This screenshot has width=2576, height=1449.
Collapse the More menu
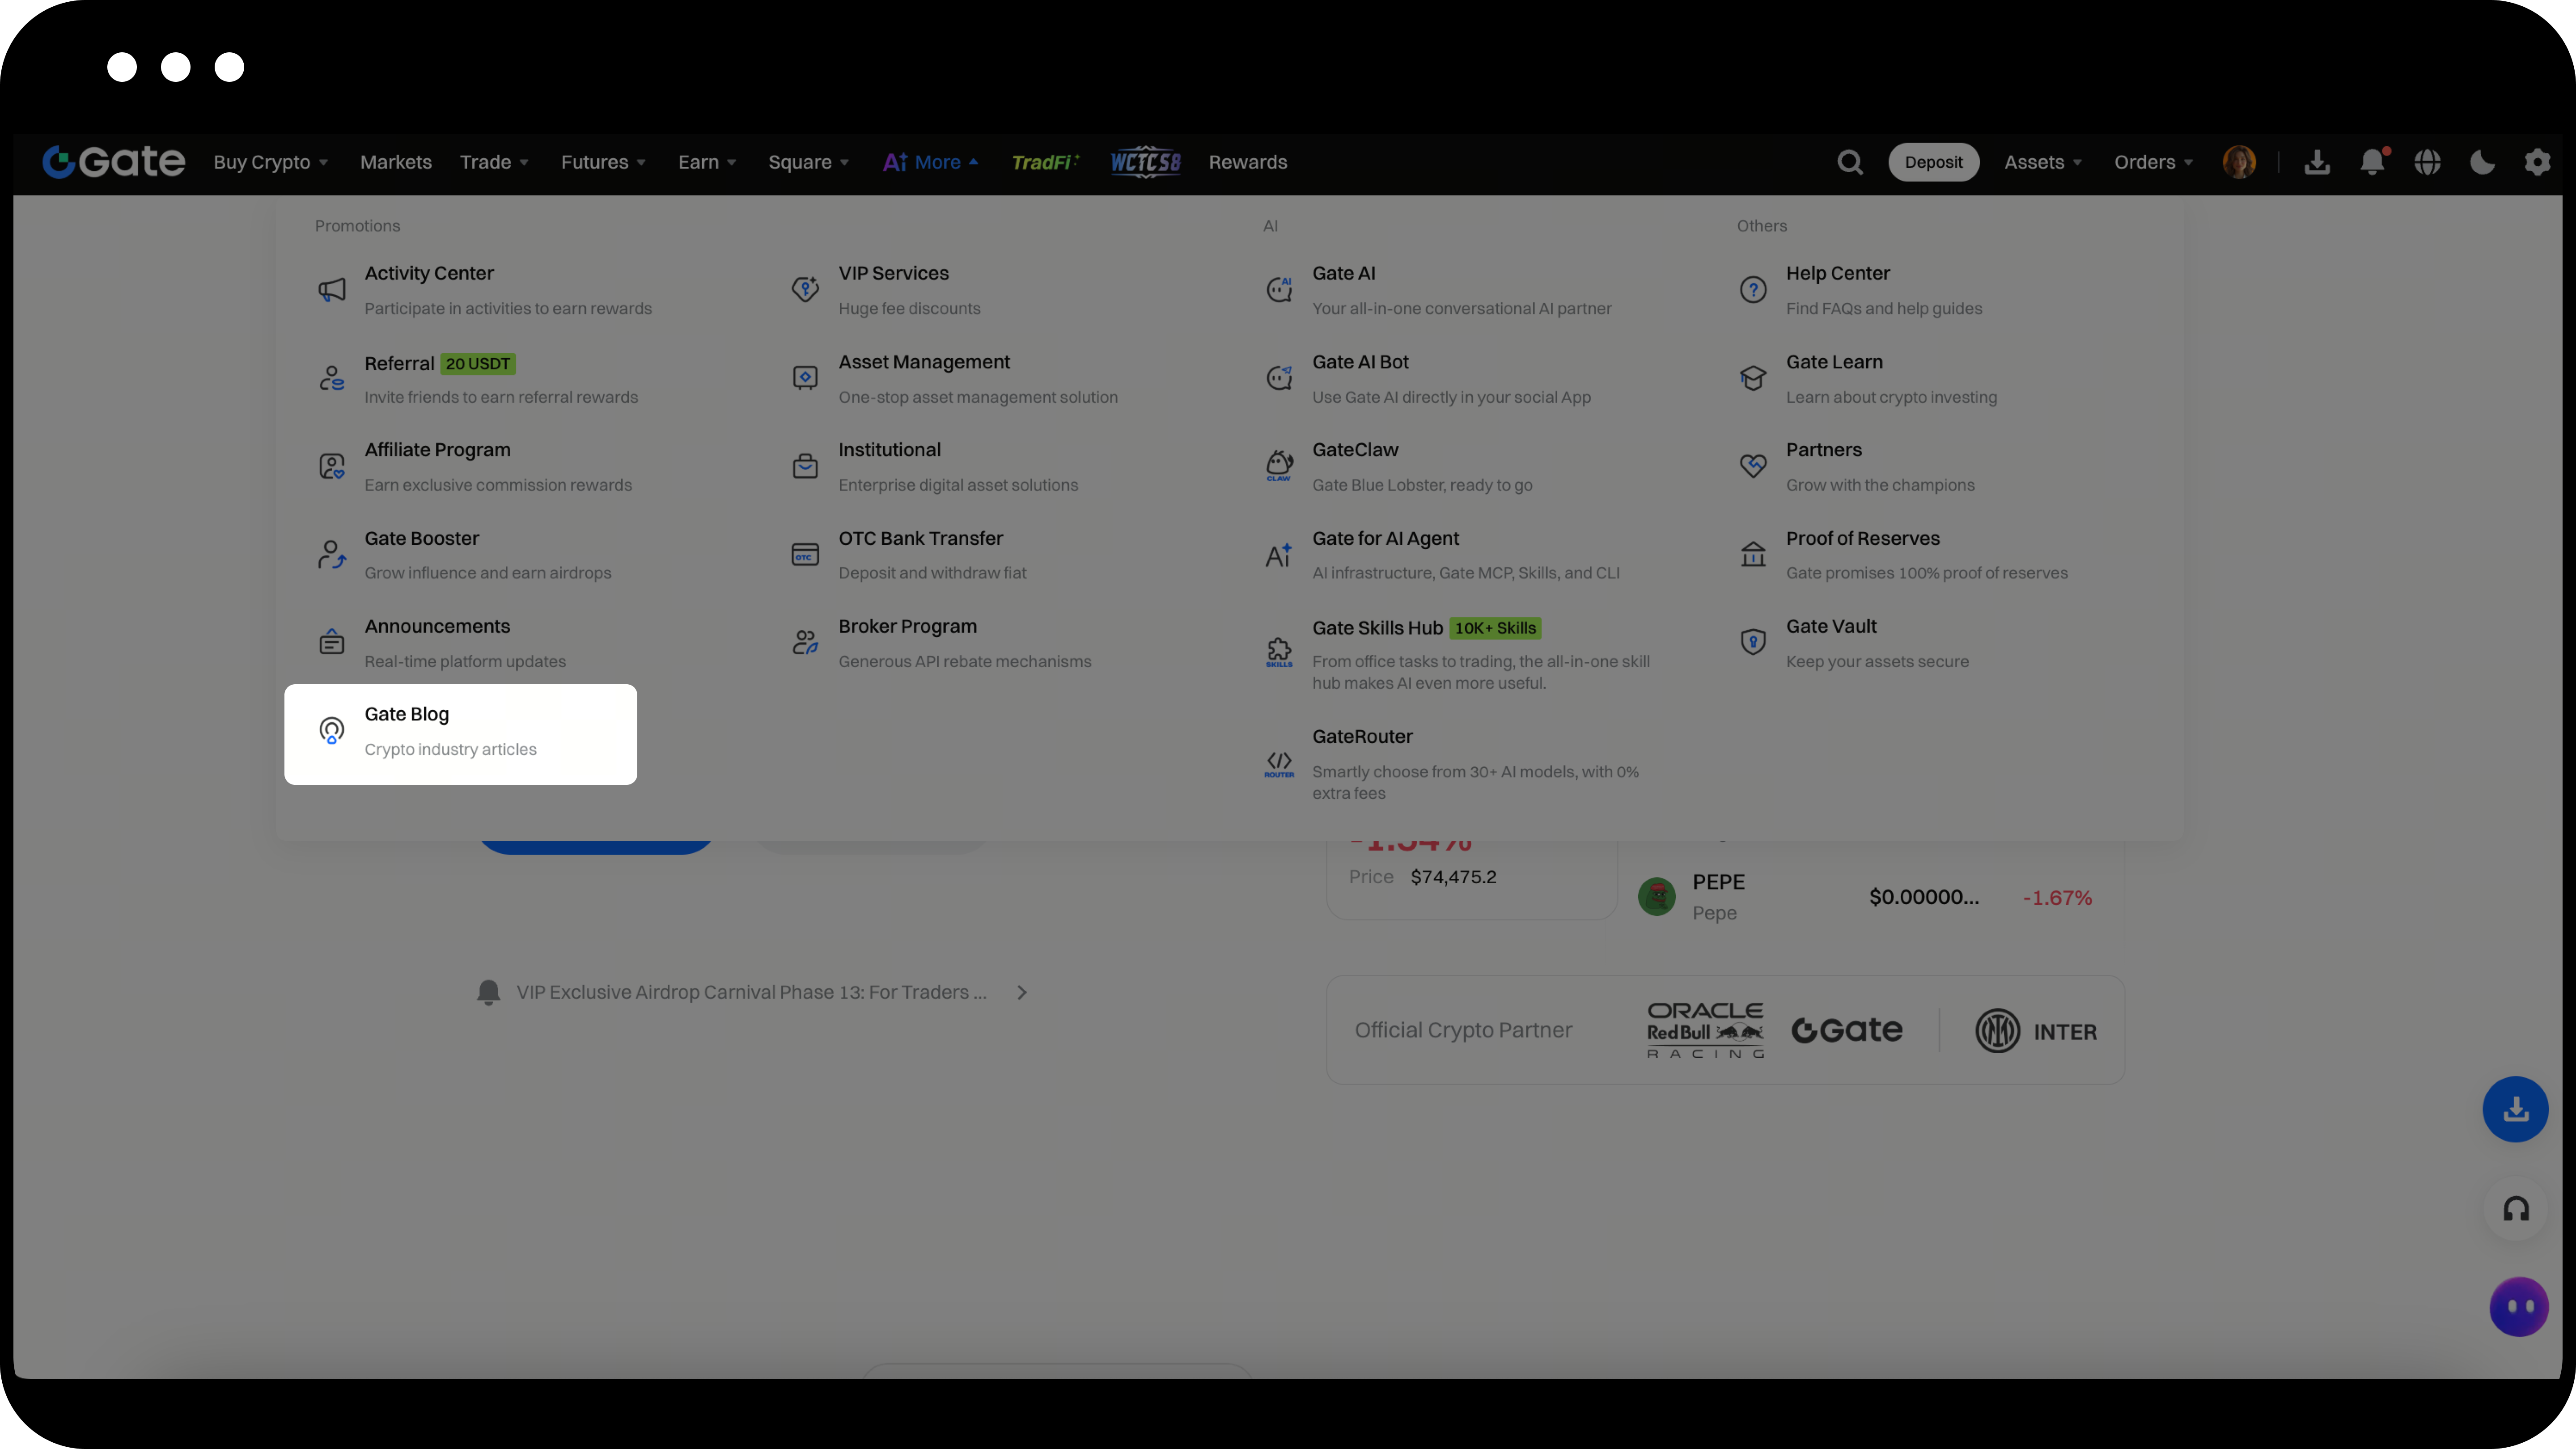point(930,162)
